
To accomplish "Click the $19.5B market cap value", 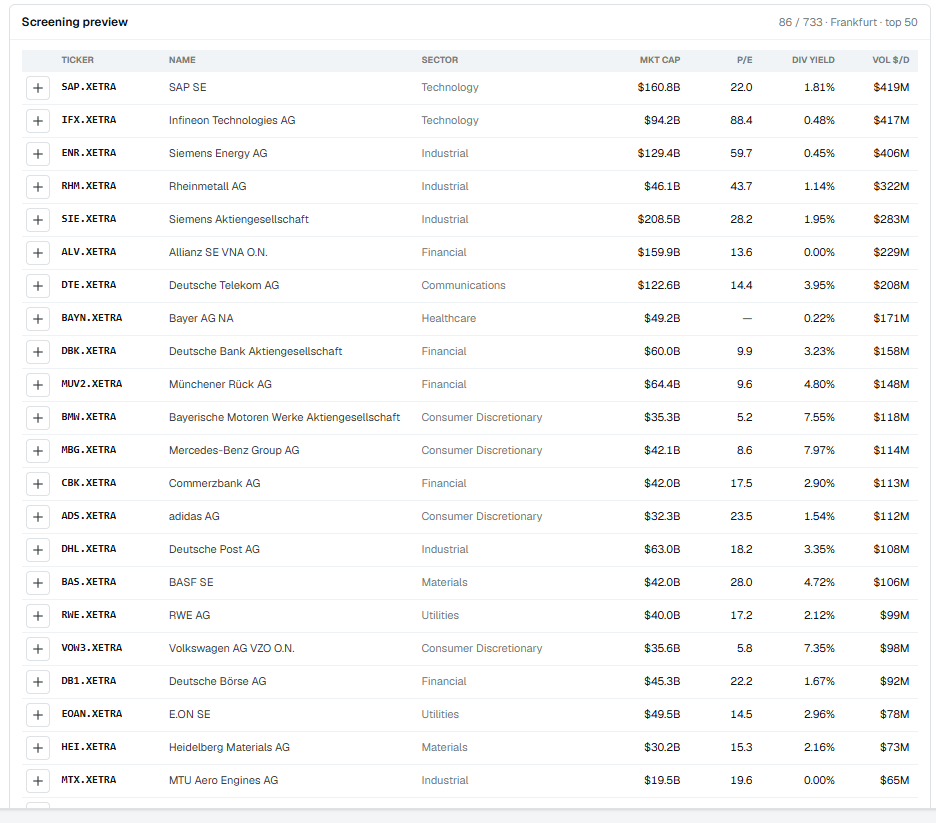I will click(x=662, y=780).
